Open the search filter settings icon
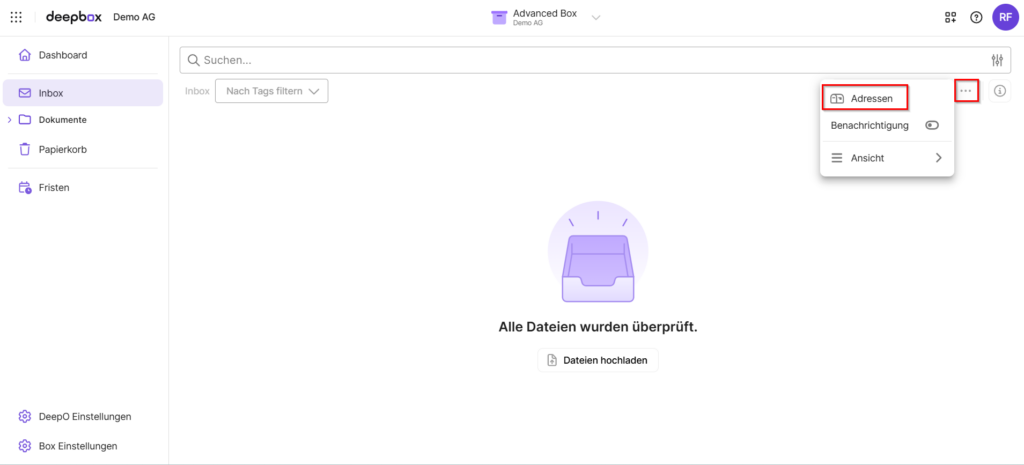This screenshot has width=1024, height=465. 996,60
